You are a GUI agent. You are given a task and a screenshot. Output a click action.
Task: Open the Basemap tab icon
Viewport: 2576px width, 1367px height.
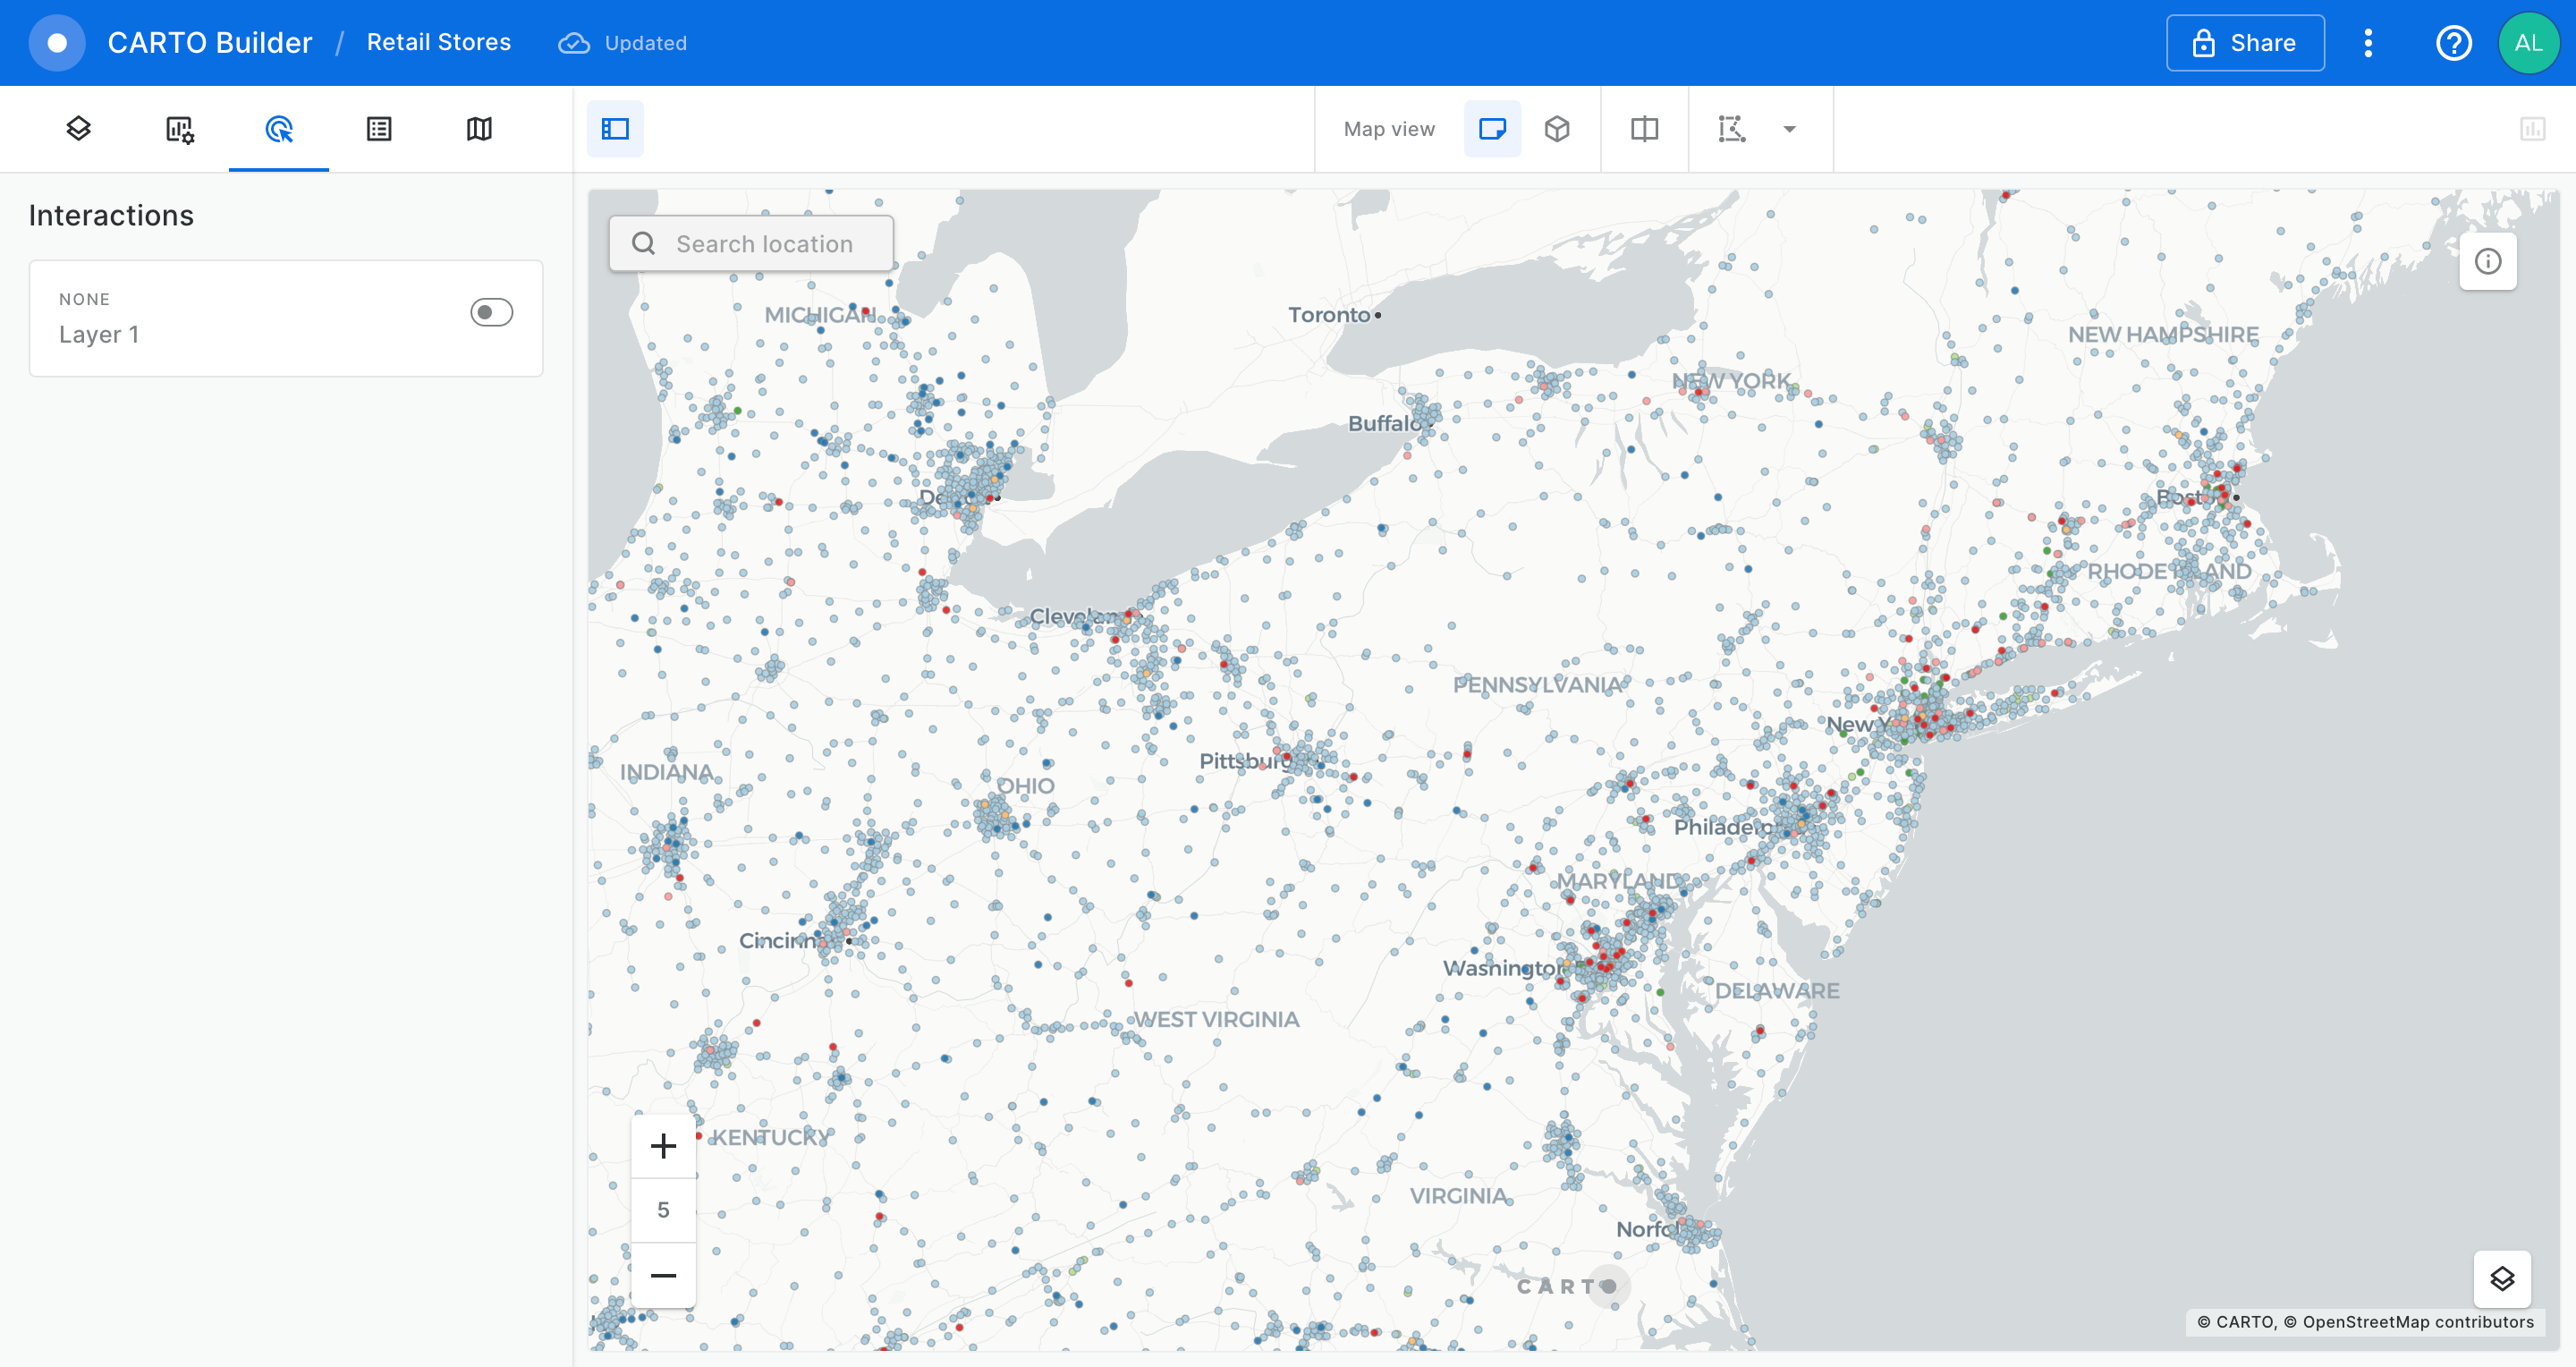coord(479,129)
